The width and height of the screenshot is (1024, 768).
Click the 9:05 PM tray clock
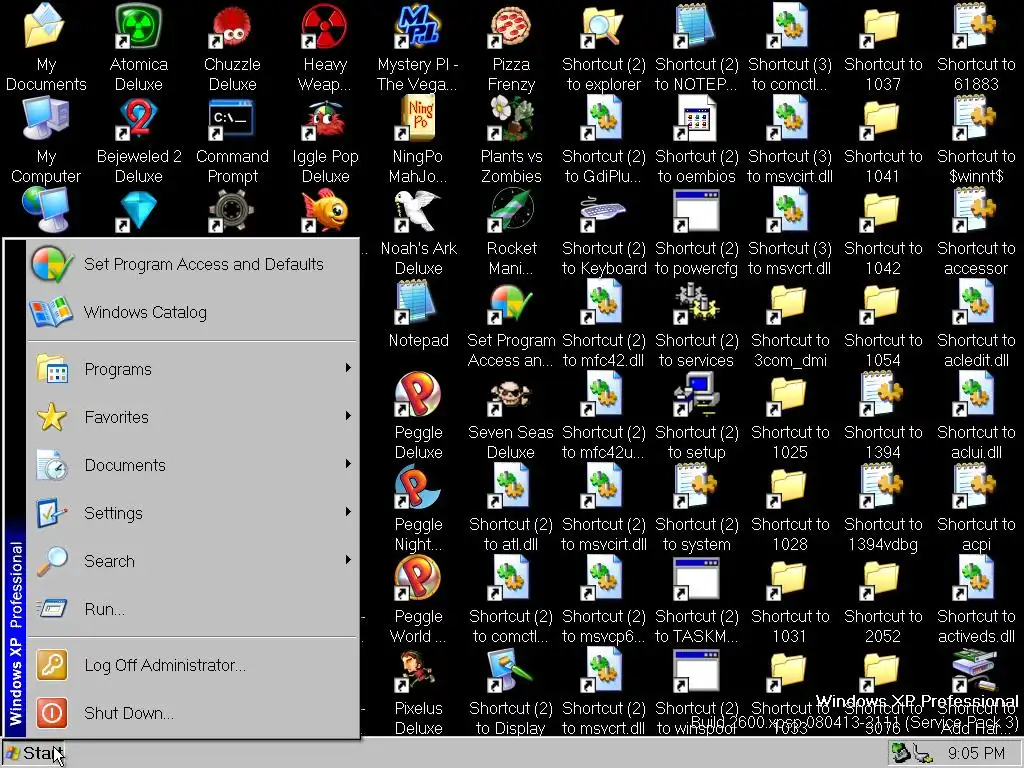pos(976,753)
